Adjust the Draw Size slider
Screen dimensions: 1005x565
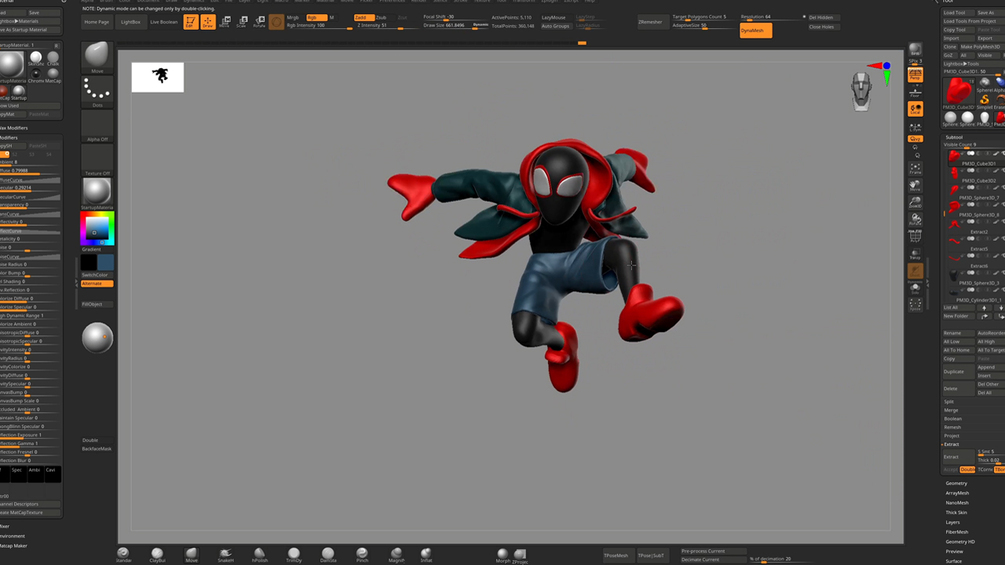455,26
